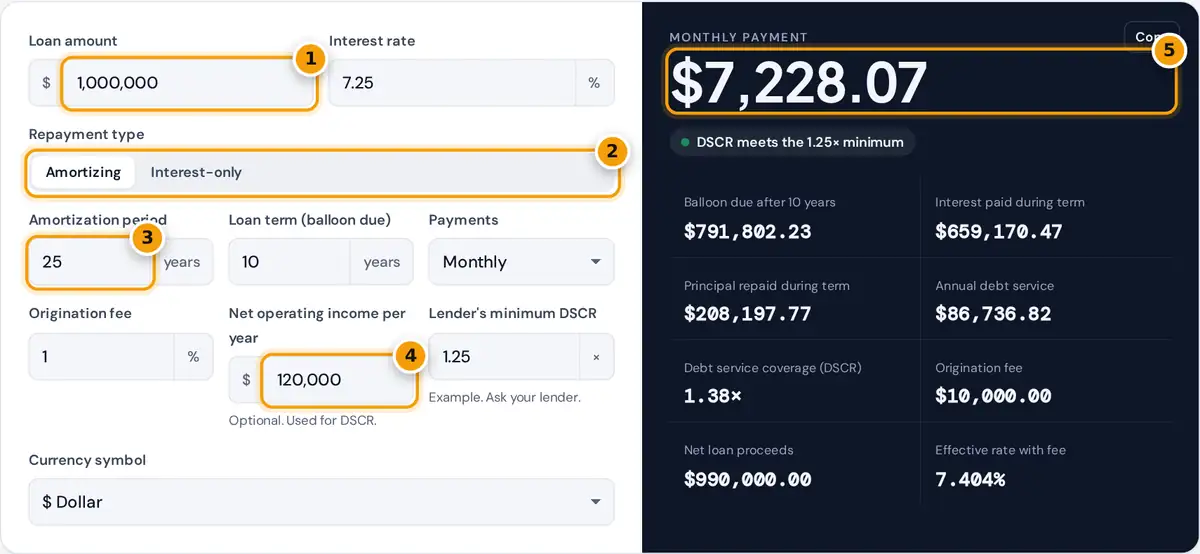1200x554 pixels.
Task: Click the percent suffix of Interest rate
Action: pos(594,83)
